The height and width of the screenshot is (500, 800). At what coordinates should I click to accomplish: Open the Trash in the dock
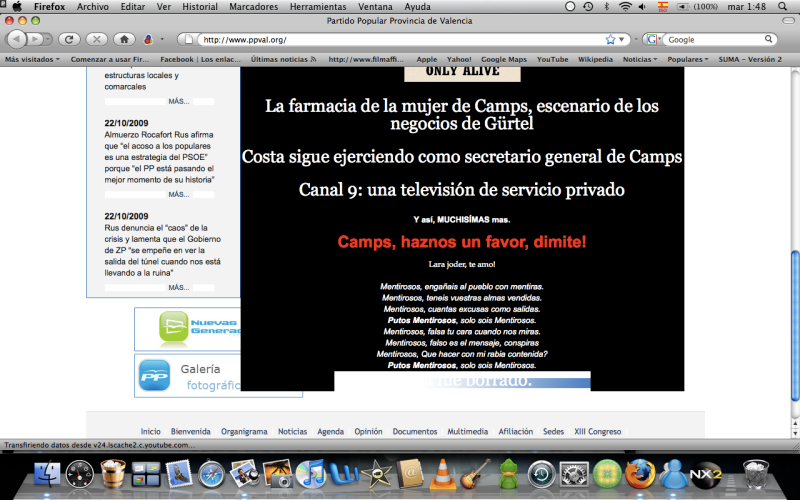[757, 472]
